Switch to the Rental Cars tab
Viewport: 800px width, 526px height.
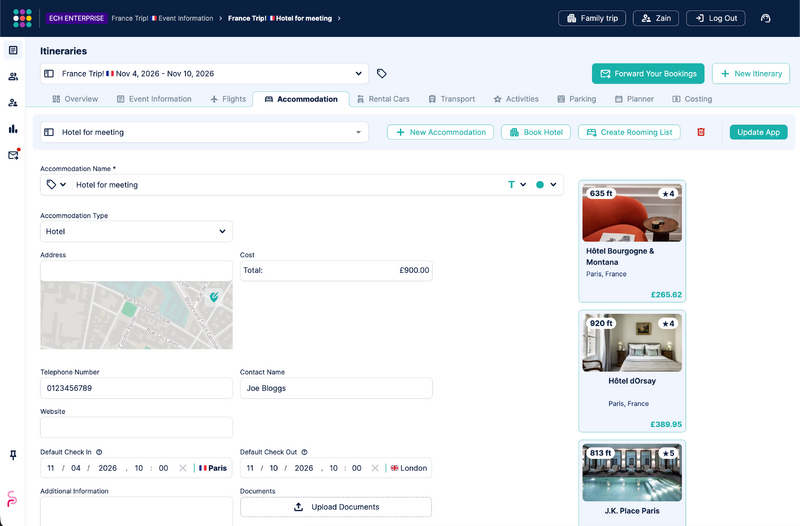(x=383, y=99)
